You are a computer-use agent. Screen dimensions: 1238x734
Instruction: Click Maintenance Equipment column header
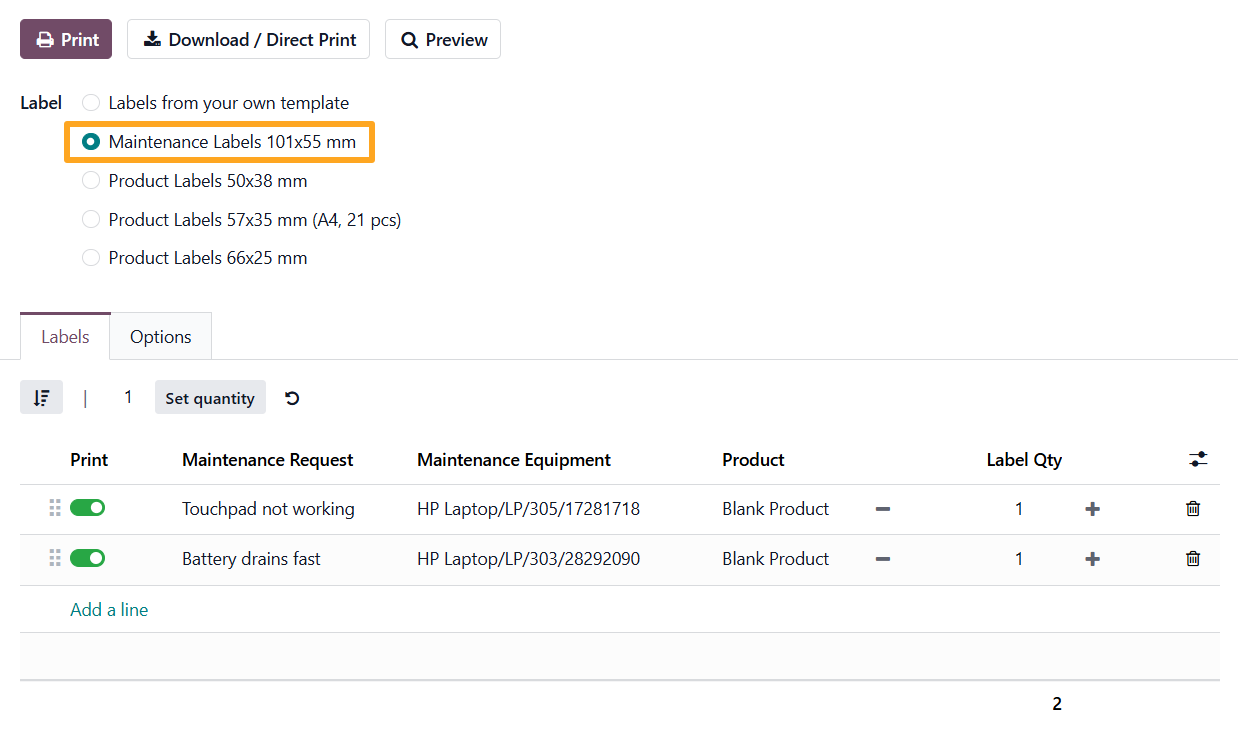tap(514, 460)
